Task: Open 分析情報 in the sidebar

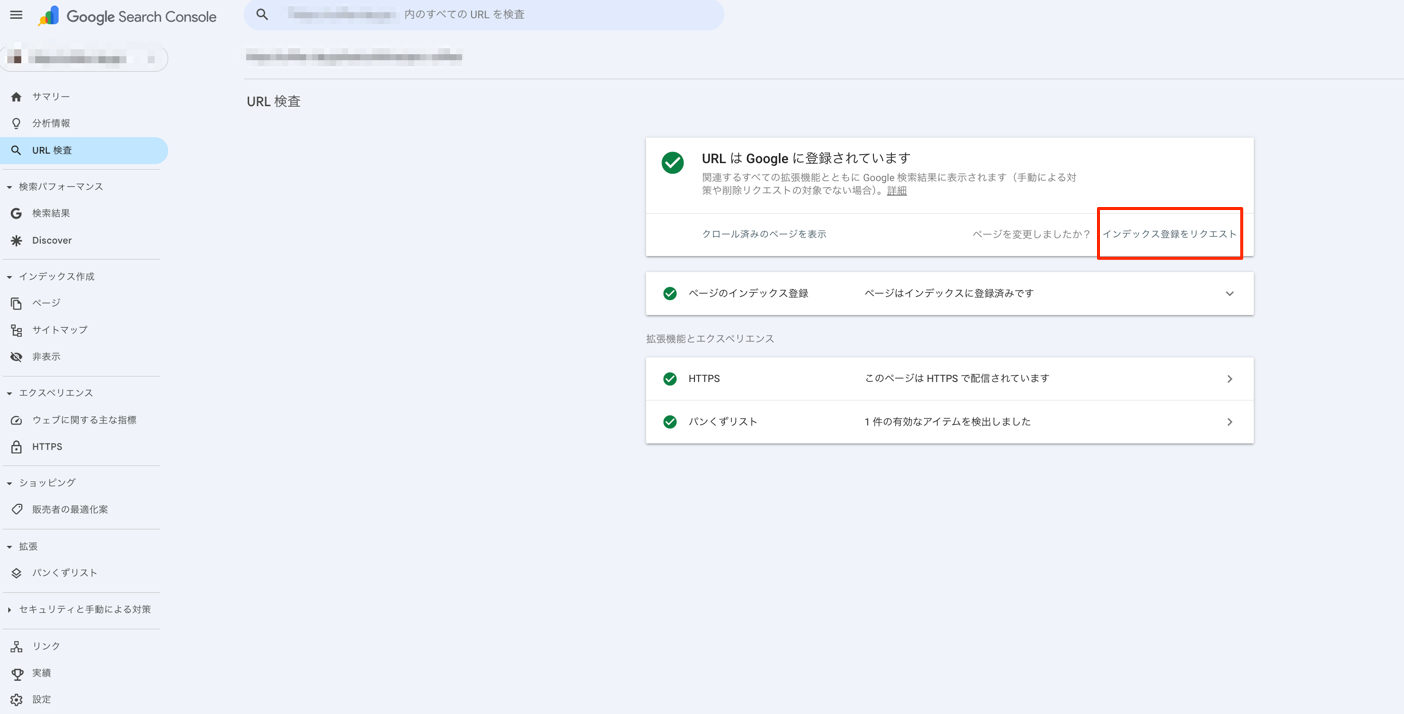Action: [50, 124]
